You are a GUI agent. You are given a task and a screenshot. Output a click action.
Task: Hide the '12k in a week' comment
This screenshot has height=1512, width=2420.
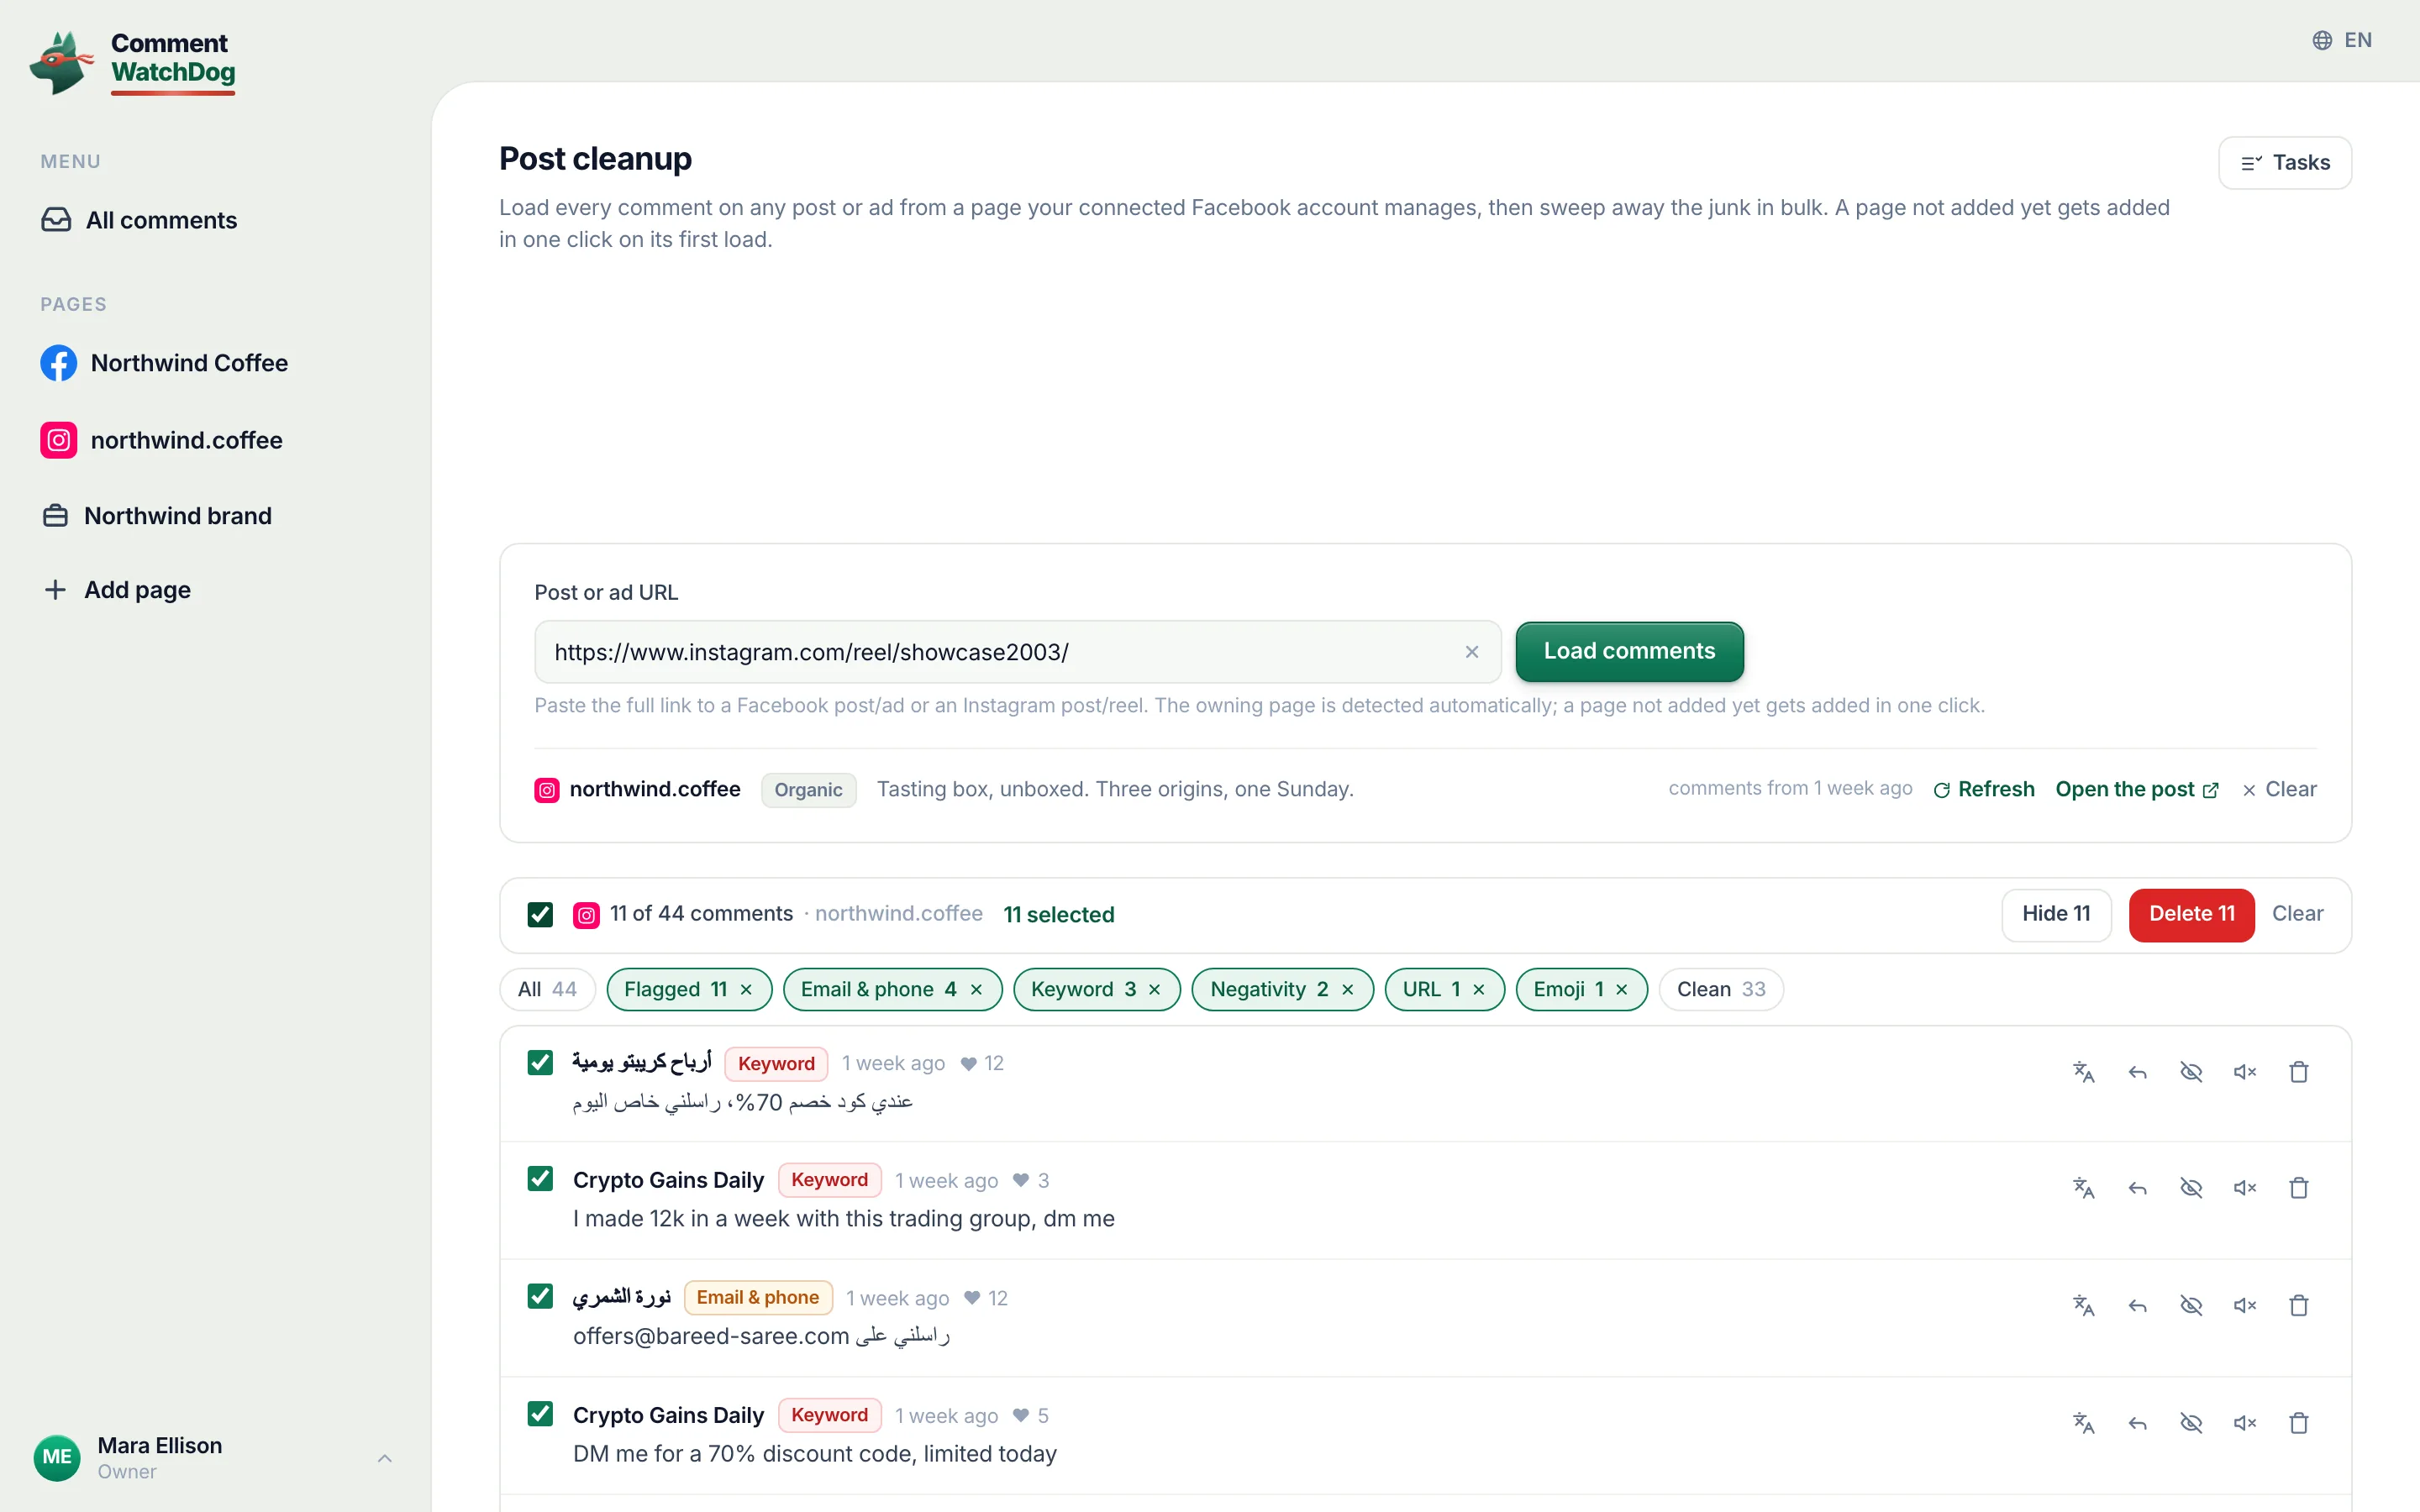pos(2191,1188)
